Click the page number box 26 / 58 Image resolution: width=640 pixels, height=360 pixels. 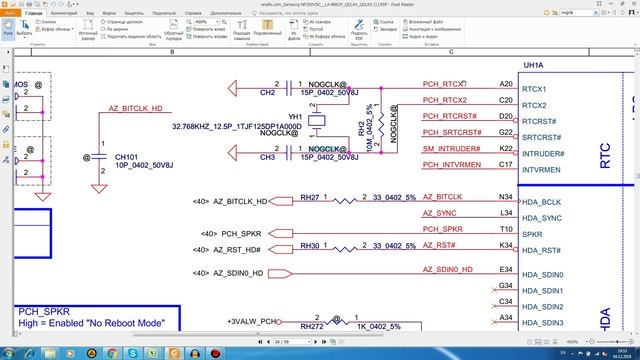[292, 342]
